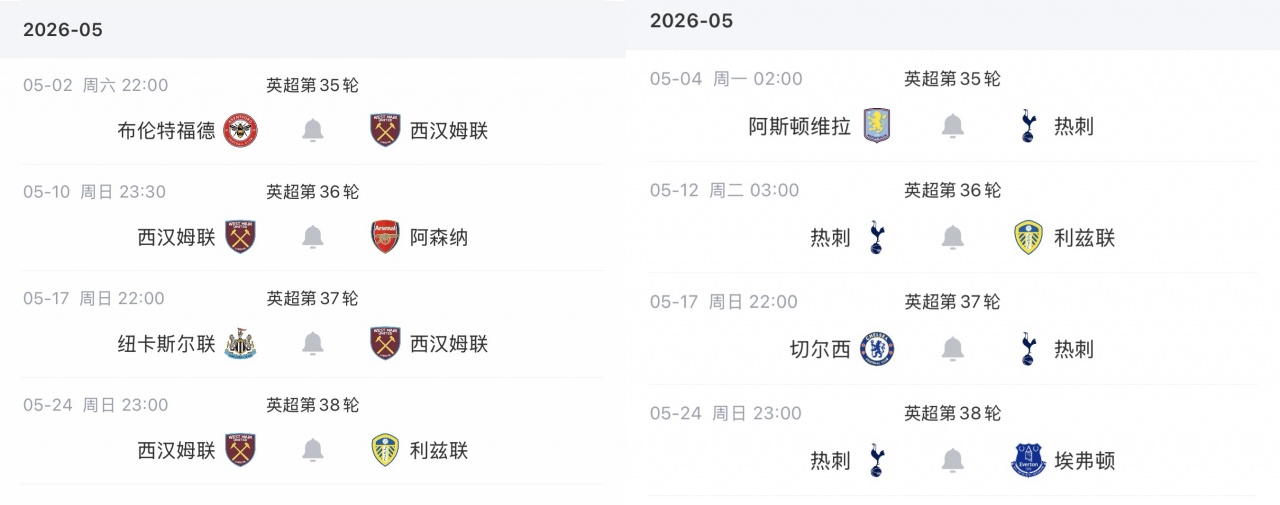Viewport: 1280px width, 505px height.
Task: Click the Everton club crest
Action: [1028, 460]
